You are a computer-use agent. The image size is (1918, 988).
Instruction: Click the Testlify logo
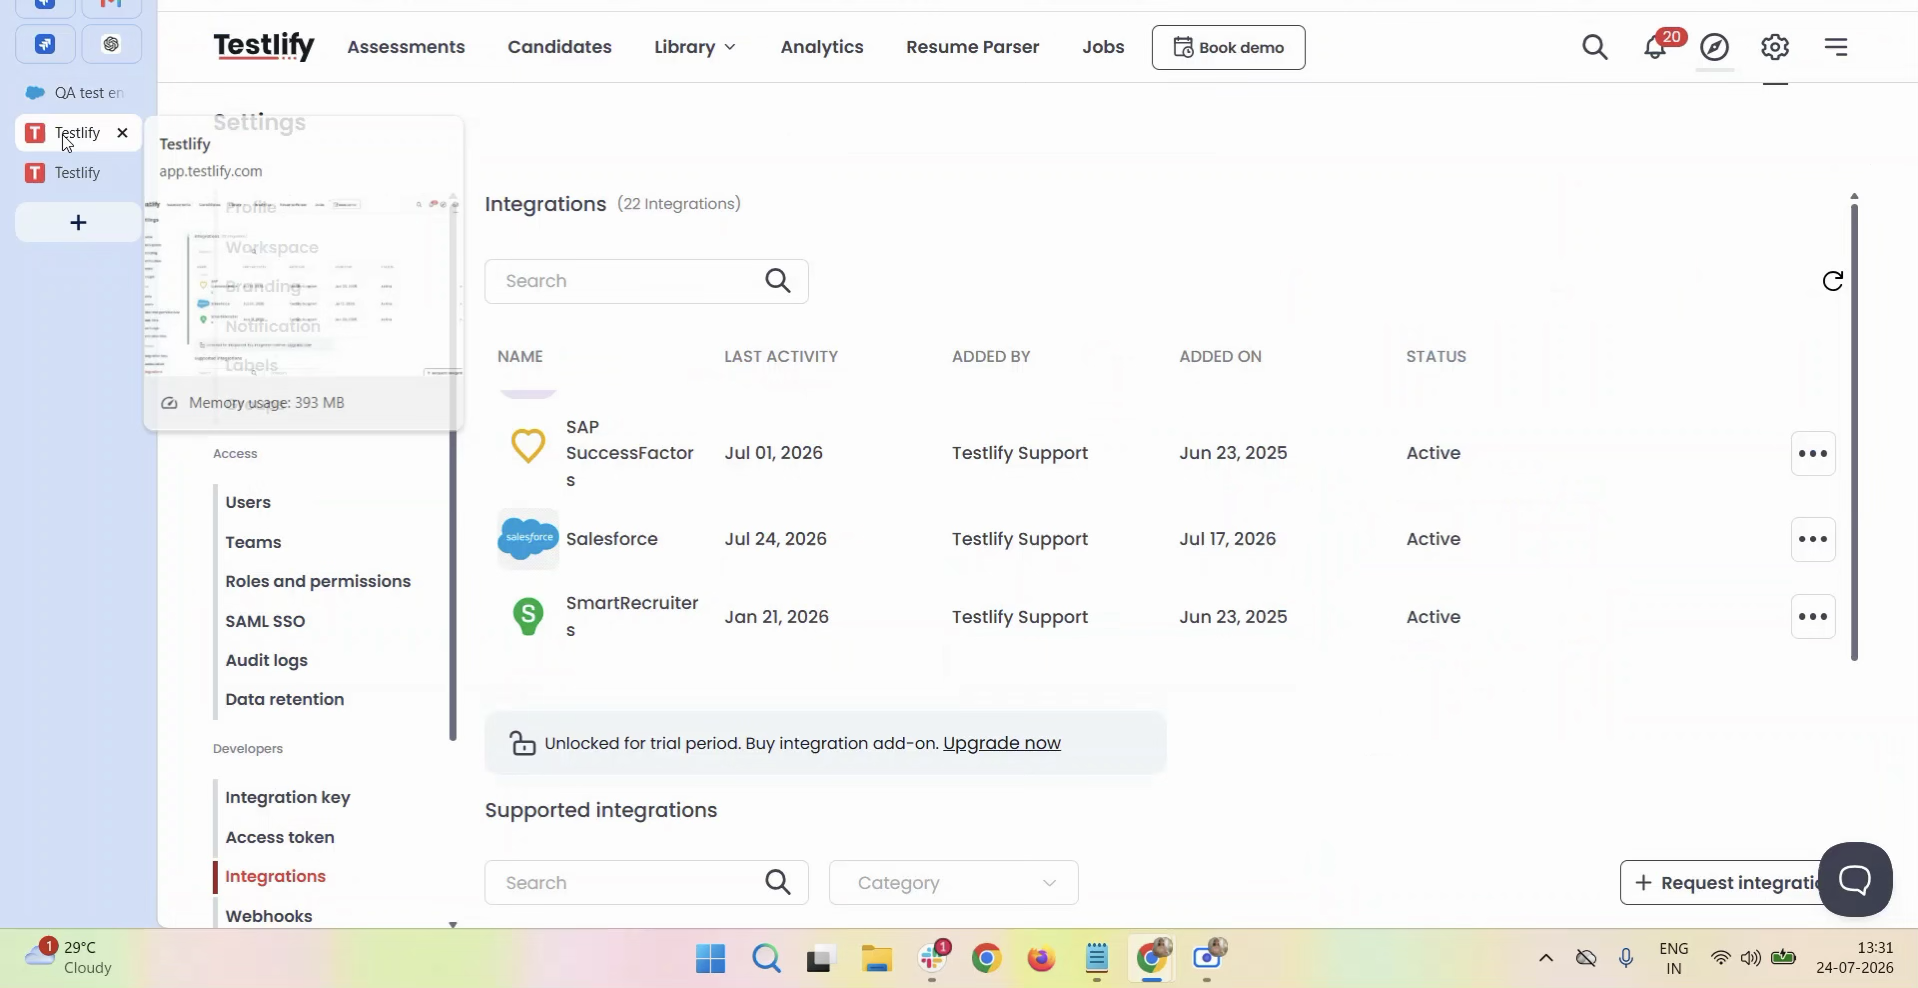(x=264, y=46)
